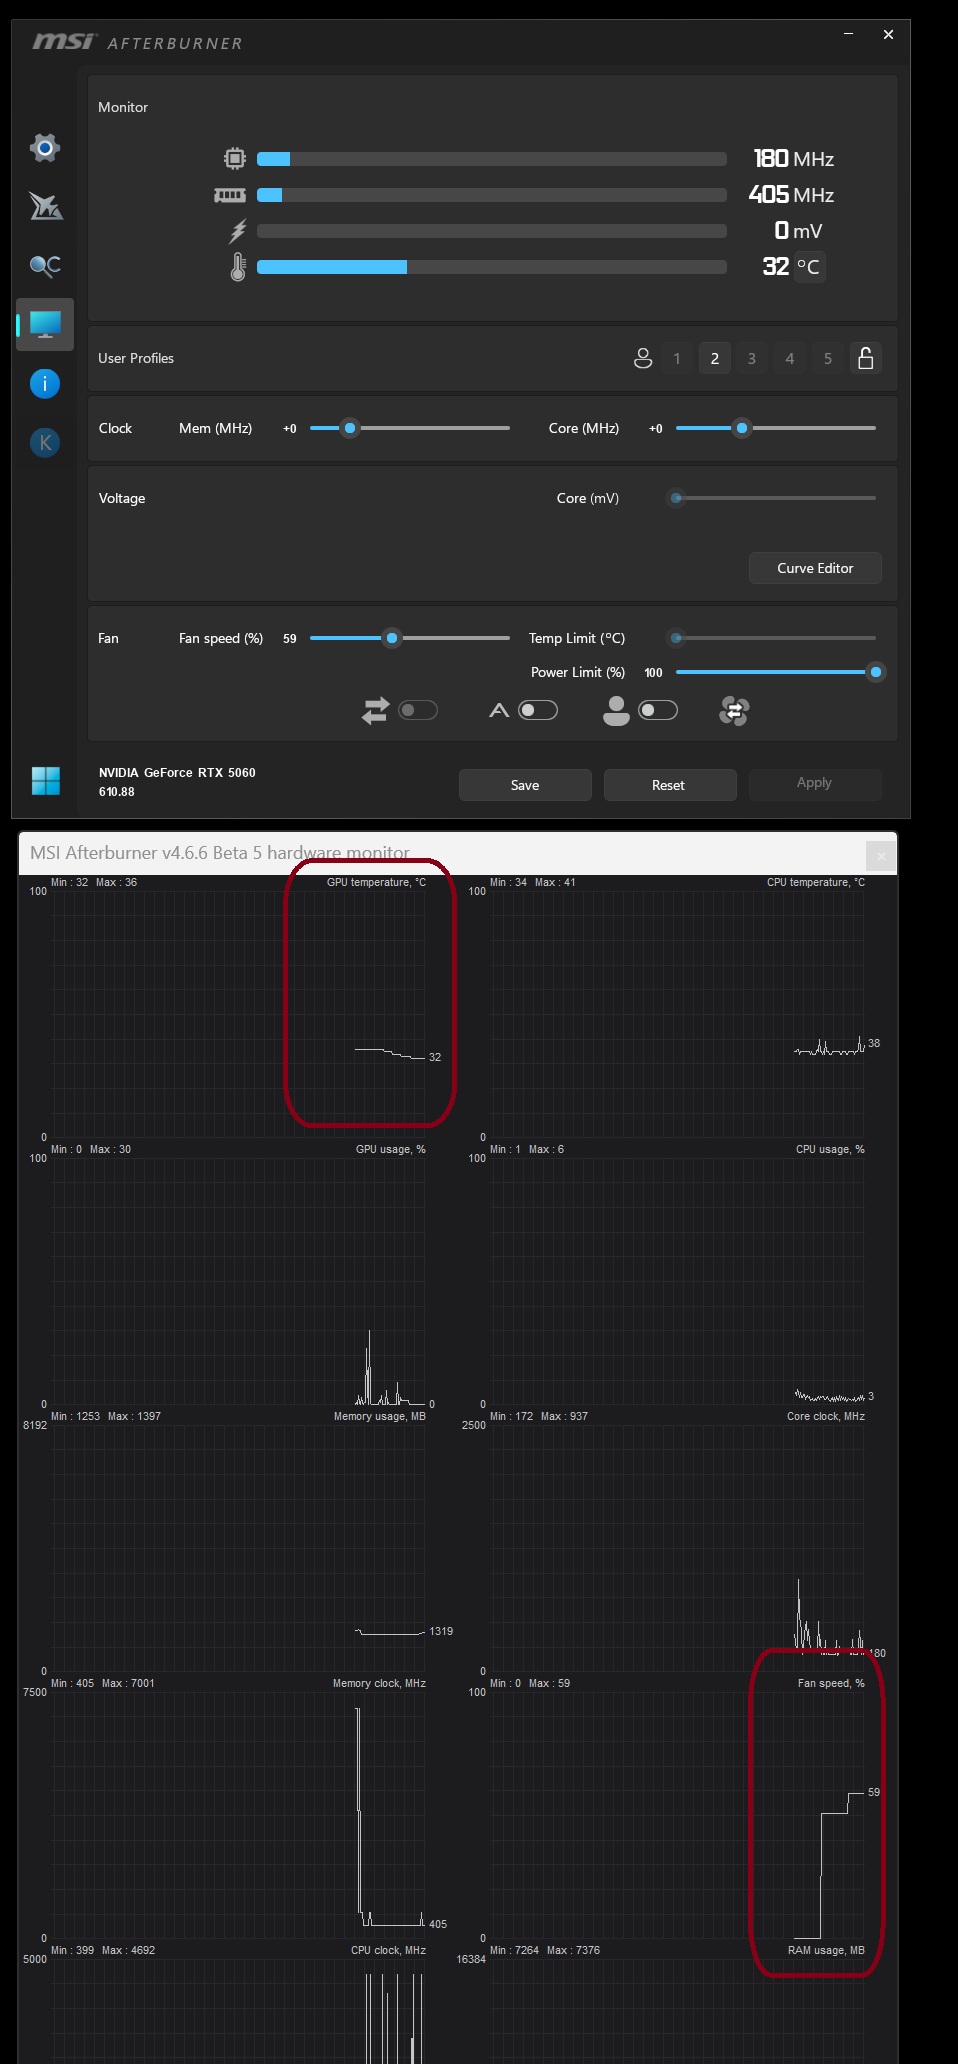This screenshot has height=2064, width=958.
Task: Select user profile 4
Action: point(790,358)
